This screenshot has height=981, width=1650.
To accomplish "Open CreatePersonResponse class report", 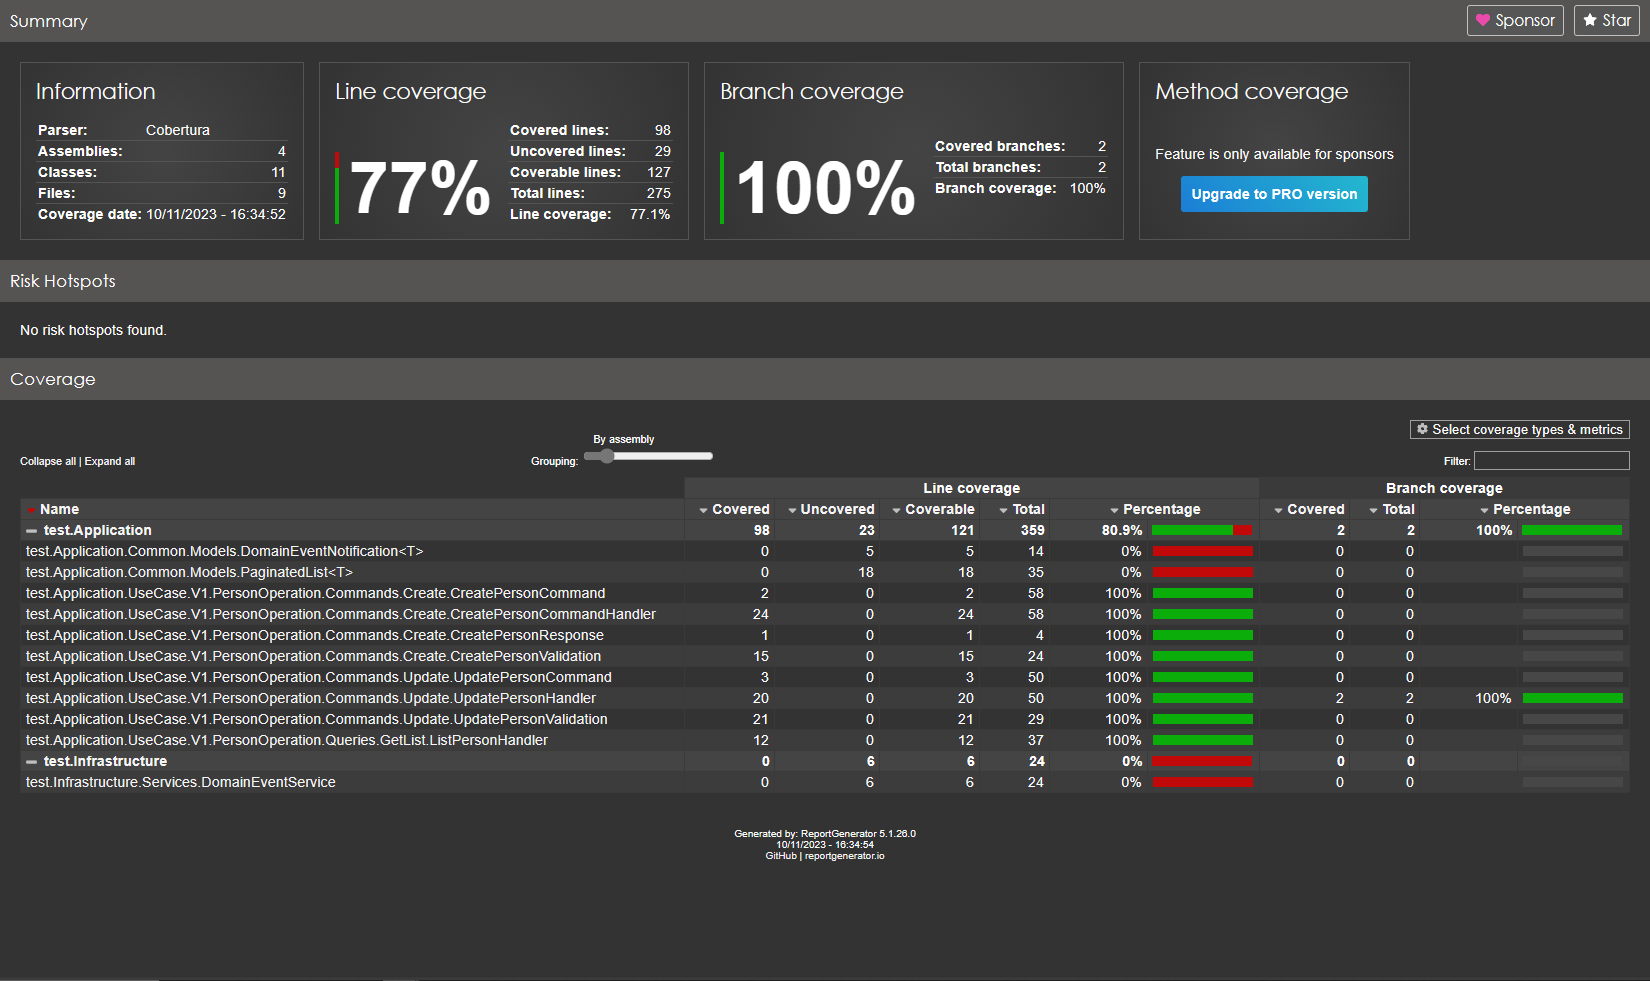I will pyautogui.click(x=315, y=635).
